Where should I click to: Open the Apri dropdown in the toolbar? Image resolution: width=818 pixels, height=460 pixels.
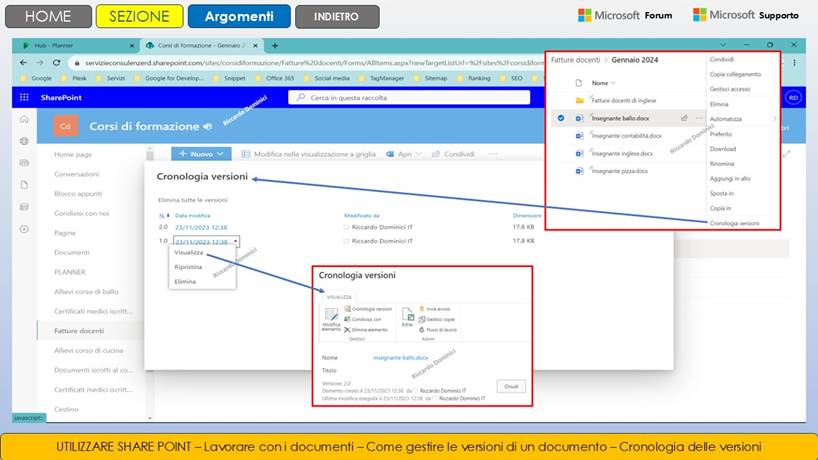(x=404, y=154)
